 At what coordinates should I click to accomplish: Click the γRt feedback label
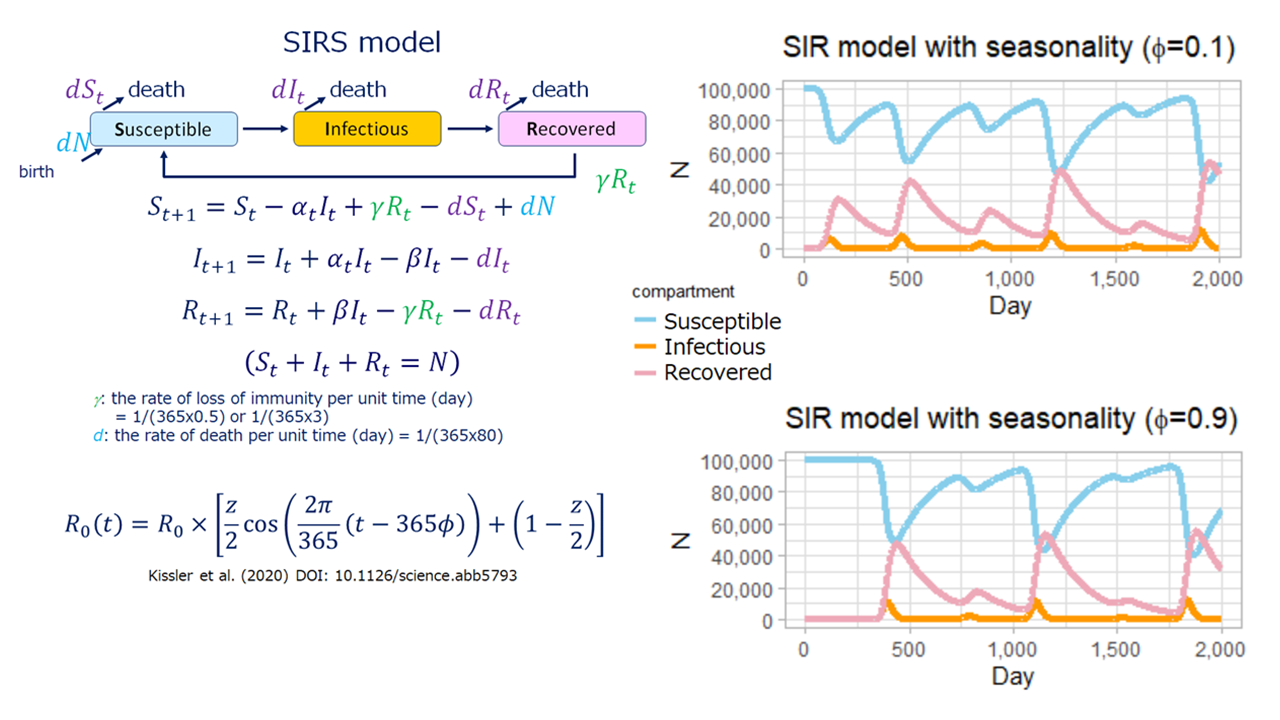(615, 181)
